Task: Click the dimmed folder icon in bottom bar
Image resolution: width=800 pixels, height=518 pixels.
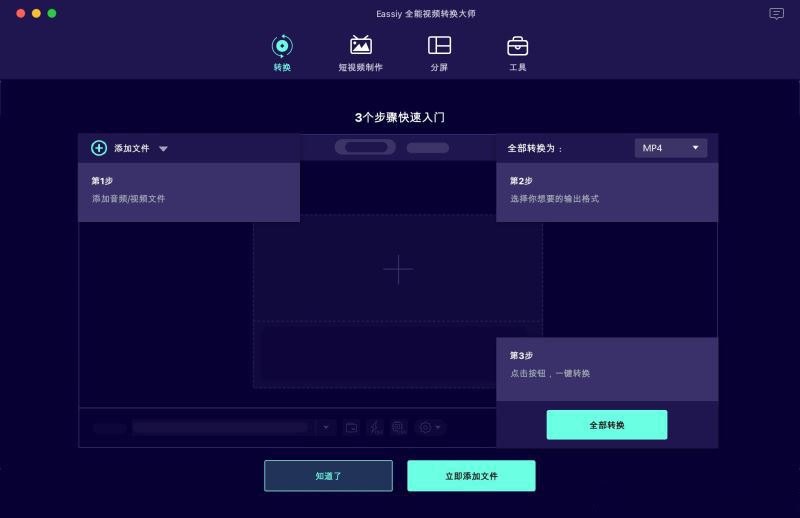Action: click(352, 427)
